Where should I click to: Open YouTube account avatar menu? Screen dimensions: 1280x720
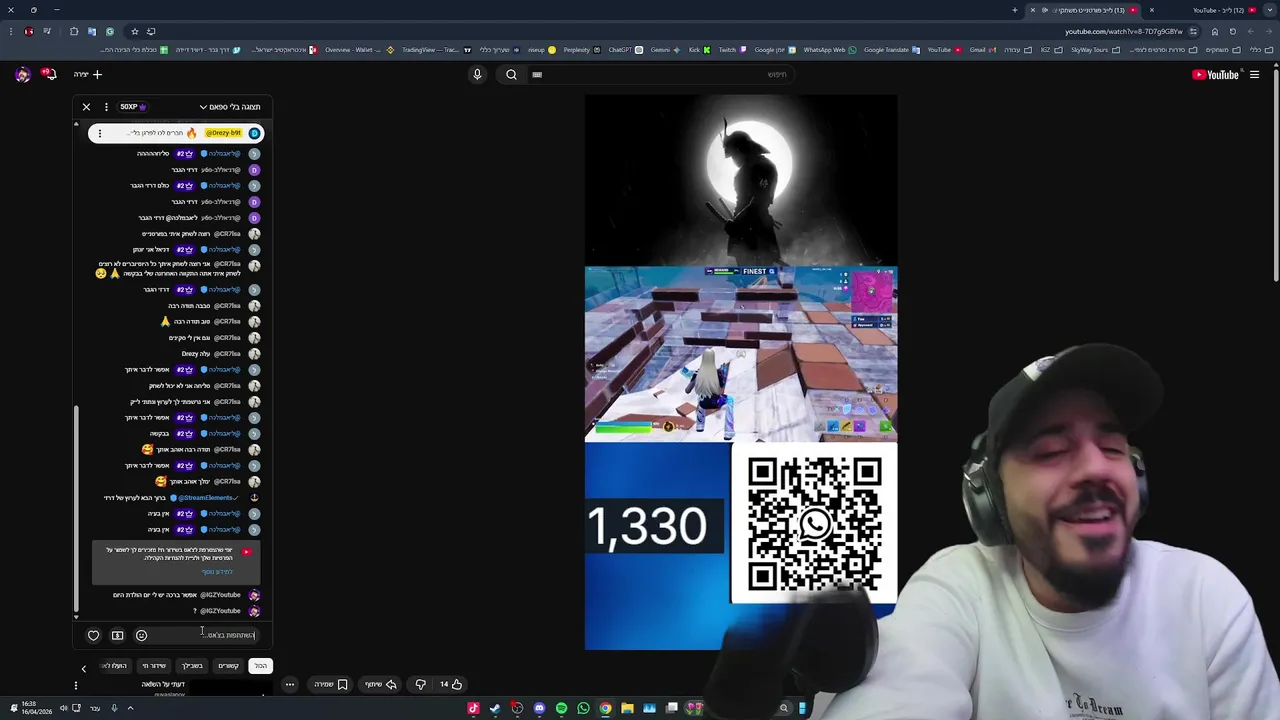click(22, 74)
